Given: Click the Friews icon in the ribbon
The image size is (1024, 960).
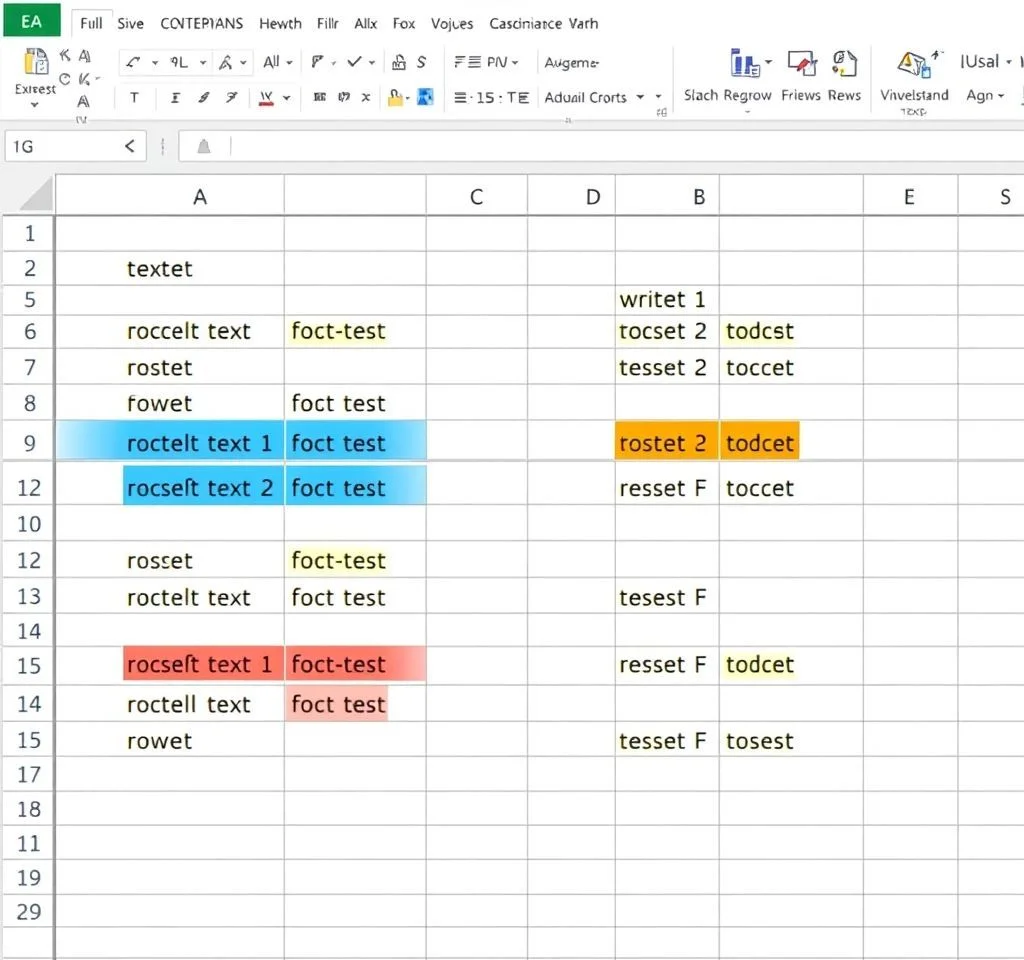Looking at the screenshot, I should coord(801,64).
